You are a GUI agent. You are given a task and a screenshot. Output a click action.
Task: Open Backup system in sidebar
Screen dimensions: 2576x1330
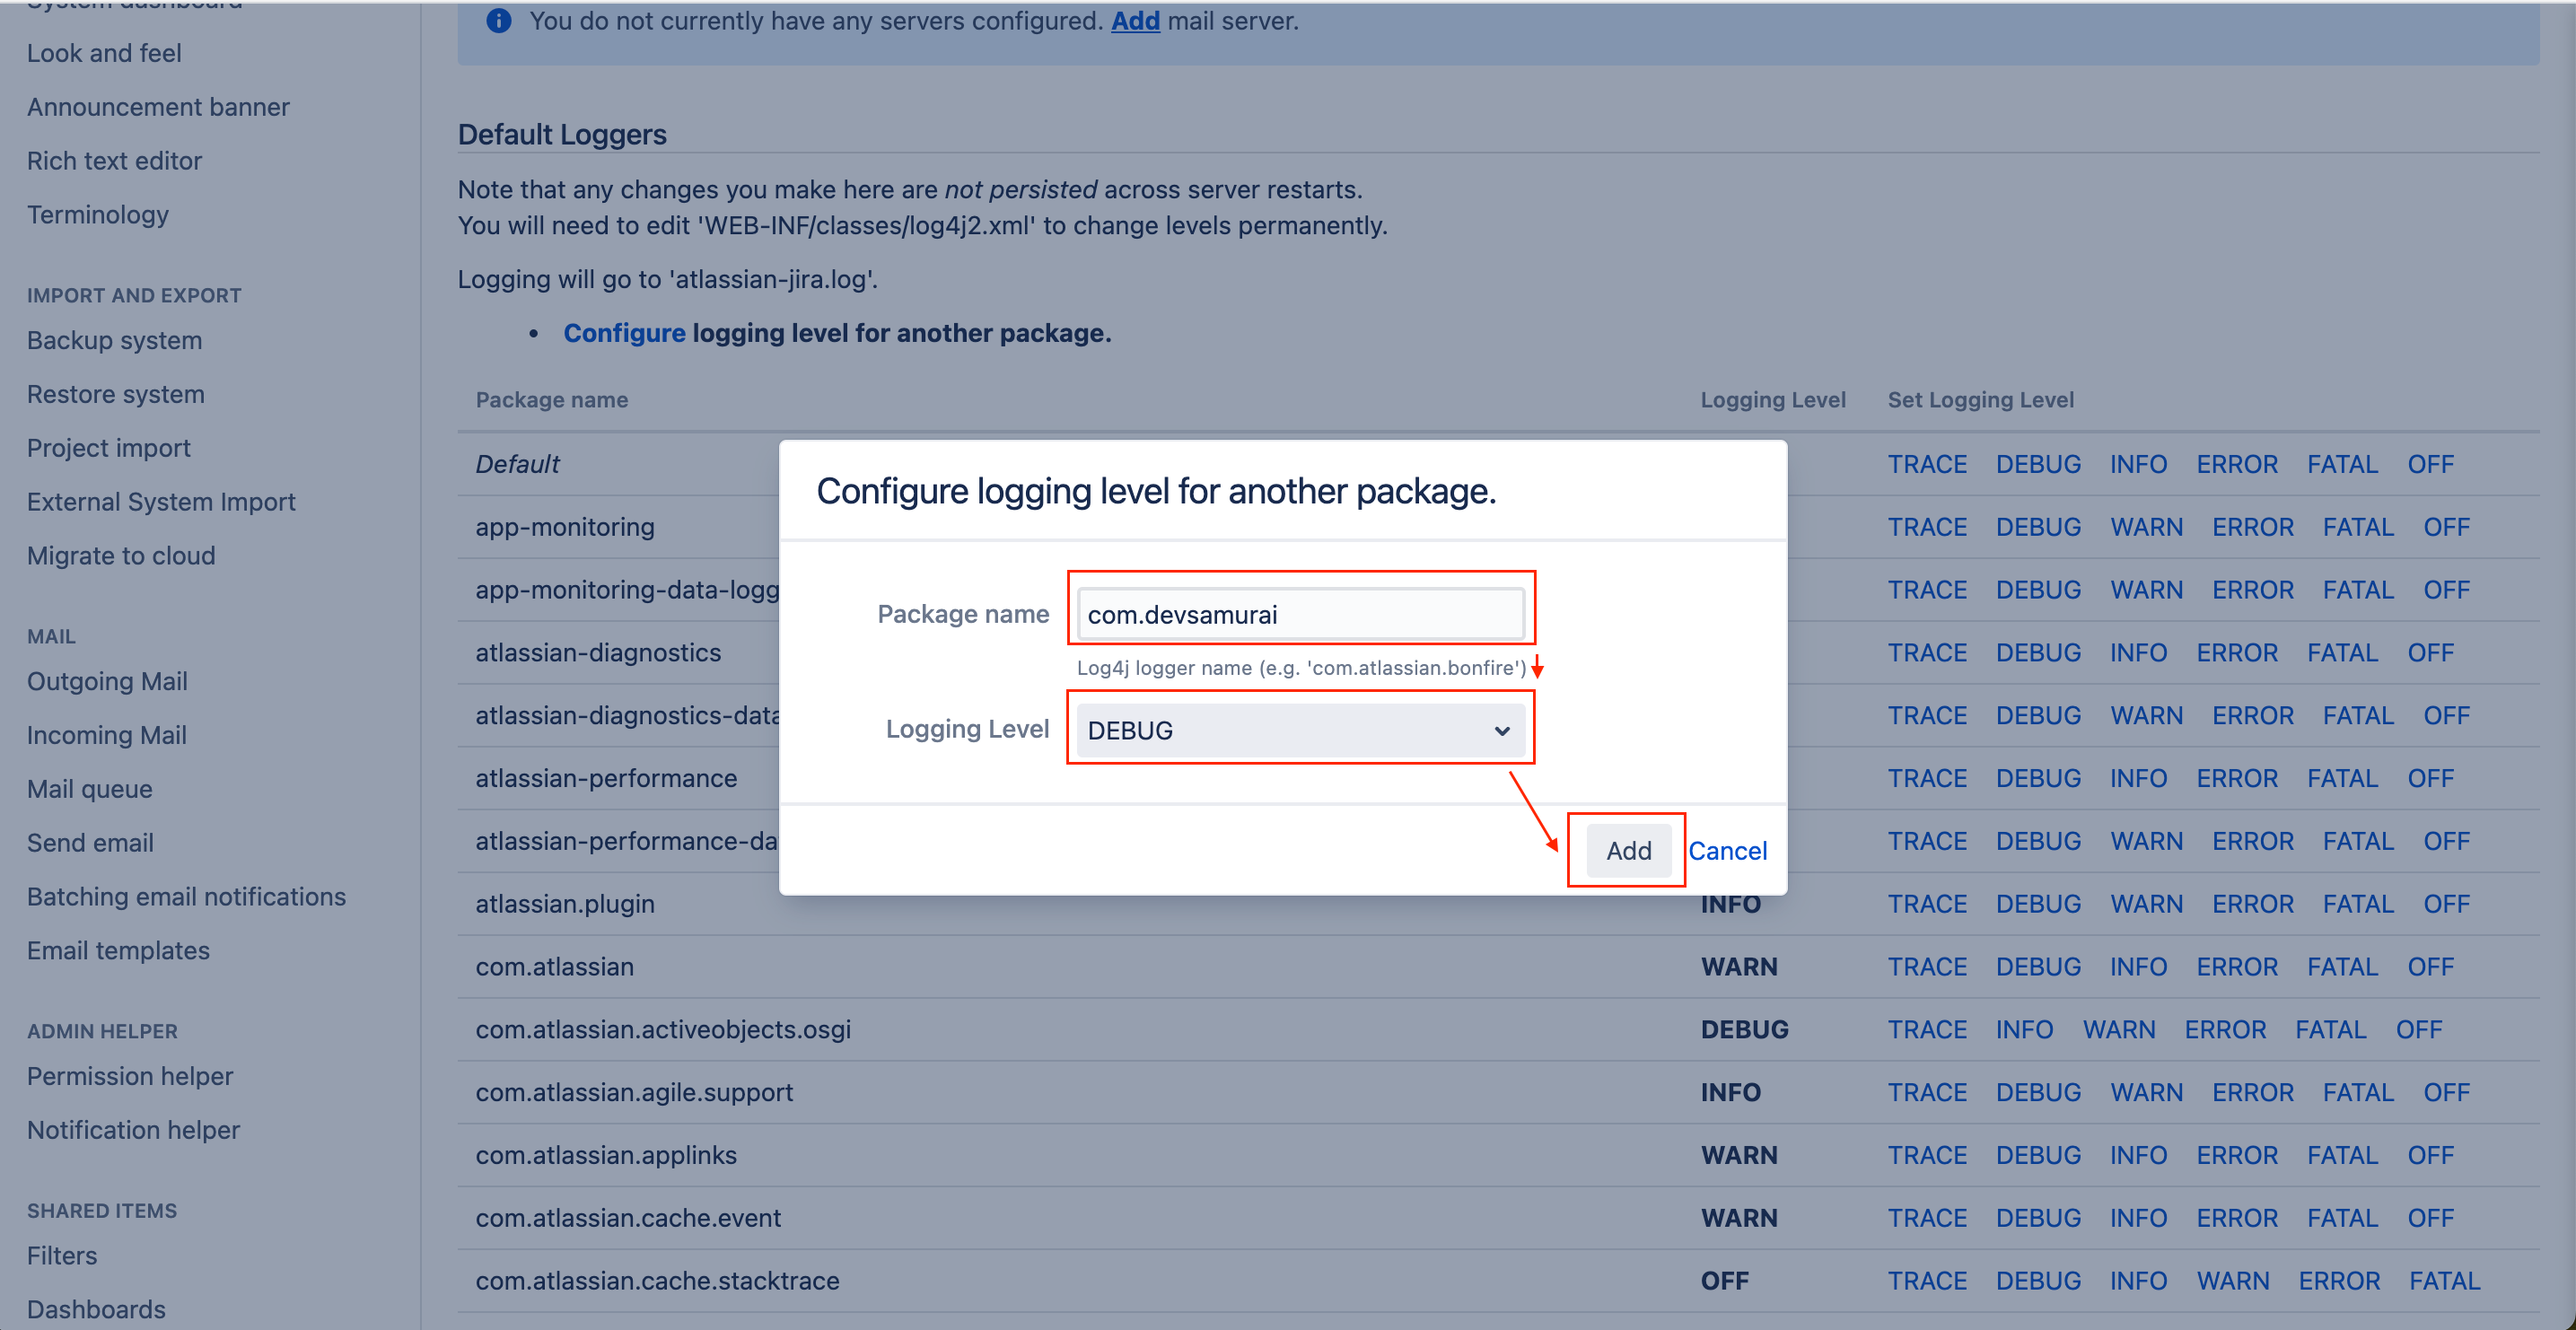[114, 340]
